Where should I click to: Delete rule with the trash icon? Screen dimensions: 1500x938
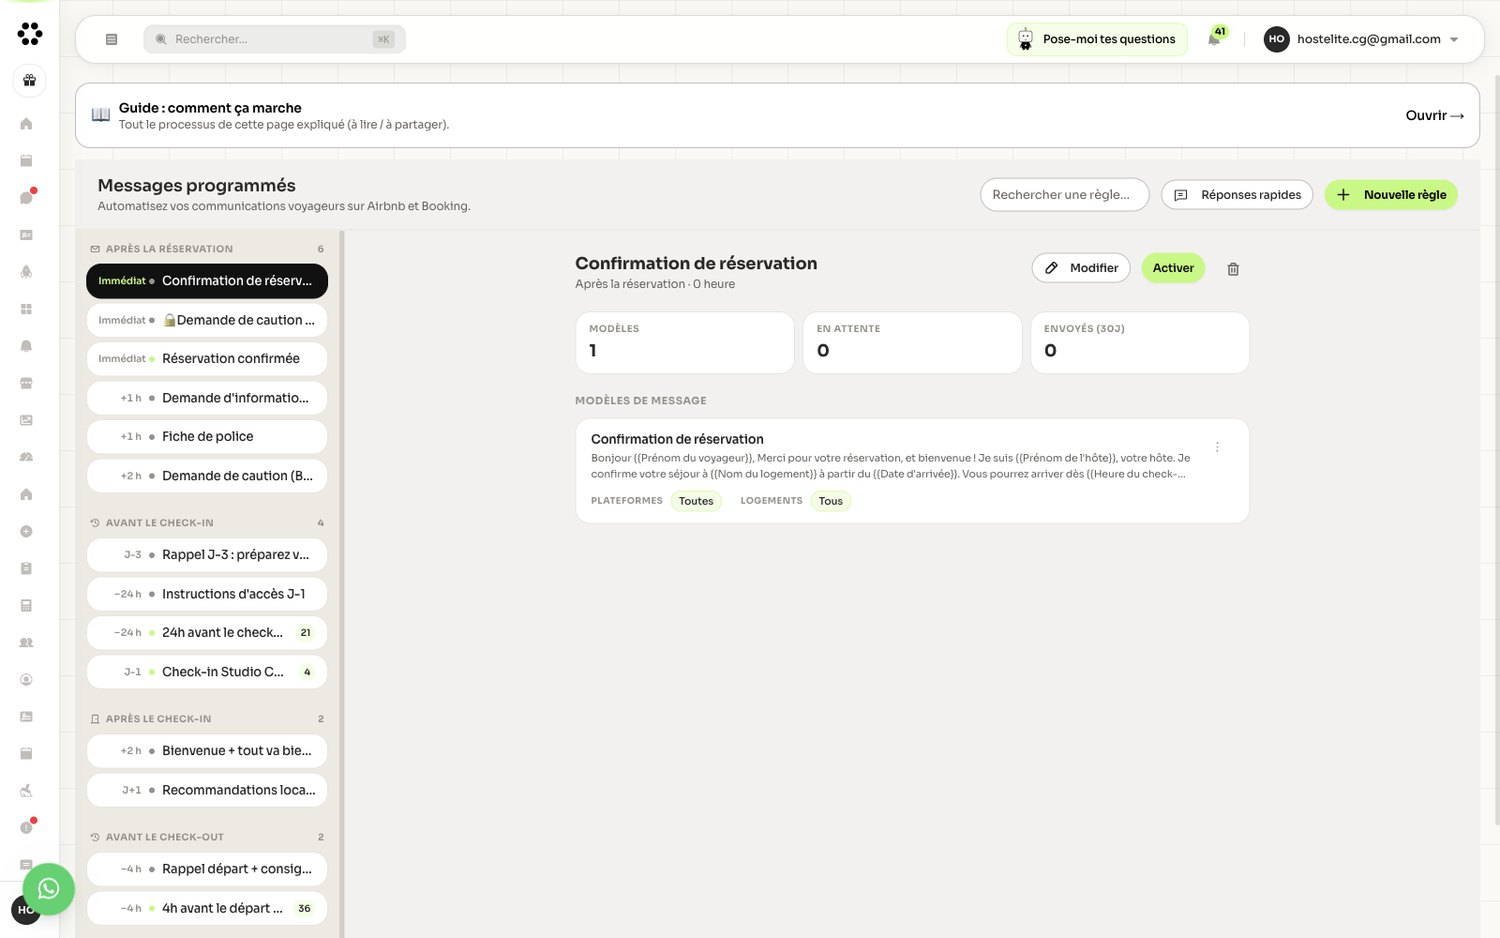point(1233,269)
